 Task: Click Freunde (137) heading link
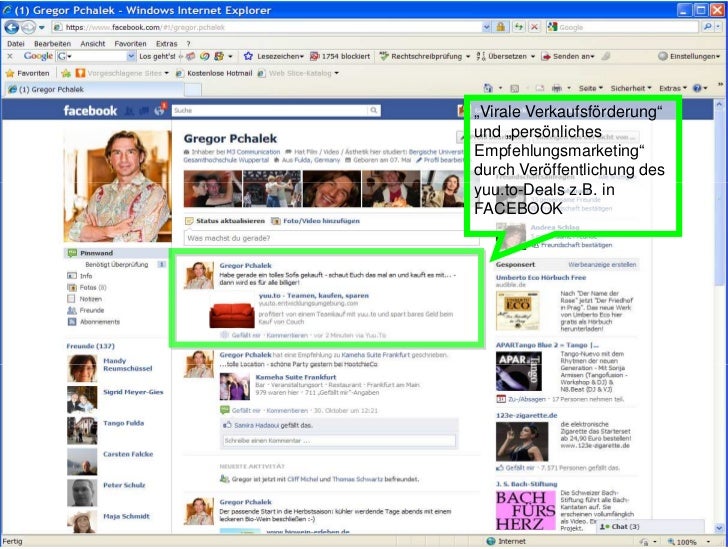(x=91, y=346)
